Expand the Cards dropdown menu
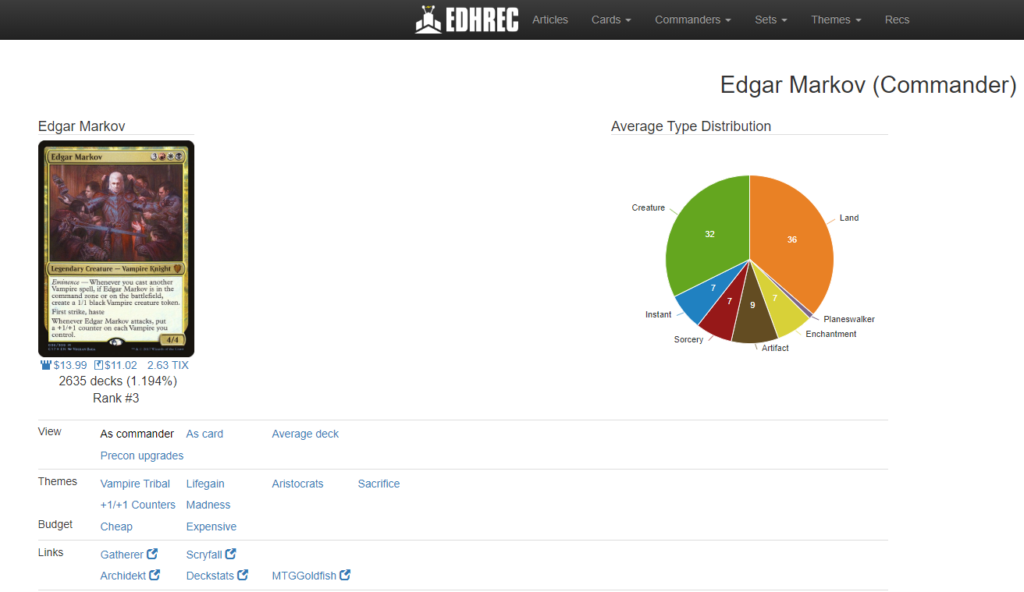Viewport: 1024px width, 592px height. [611, 20]
